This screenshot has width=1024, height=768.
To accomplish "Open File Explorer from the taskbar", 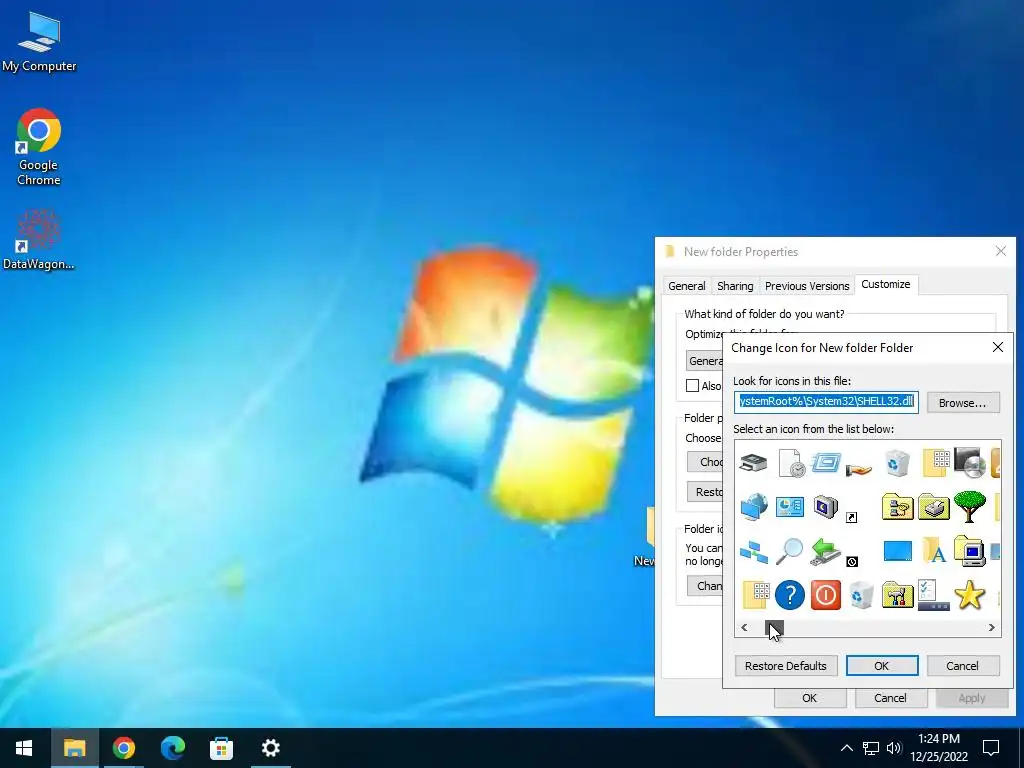I will pyautogui.click(x=74, y=748).
